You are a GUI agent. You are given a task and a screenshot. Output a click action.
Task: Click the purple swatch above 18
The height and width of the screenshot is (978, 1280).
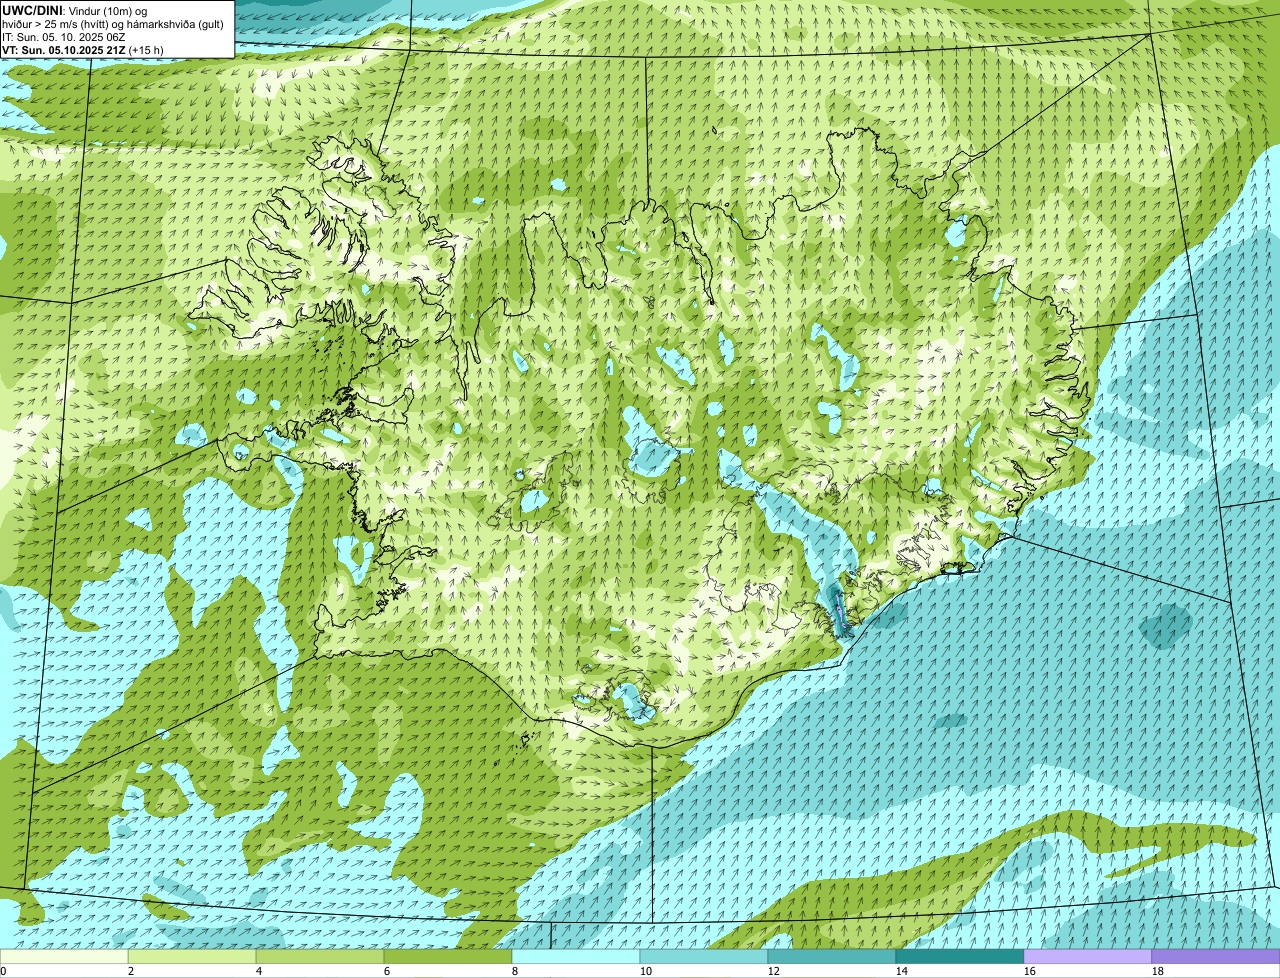[x=1216, y=957]
